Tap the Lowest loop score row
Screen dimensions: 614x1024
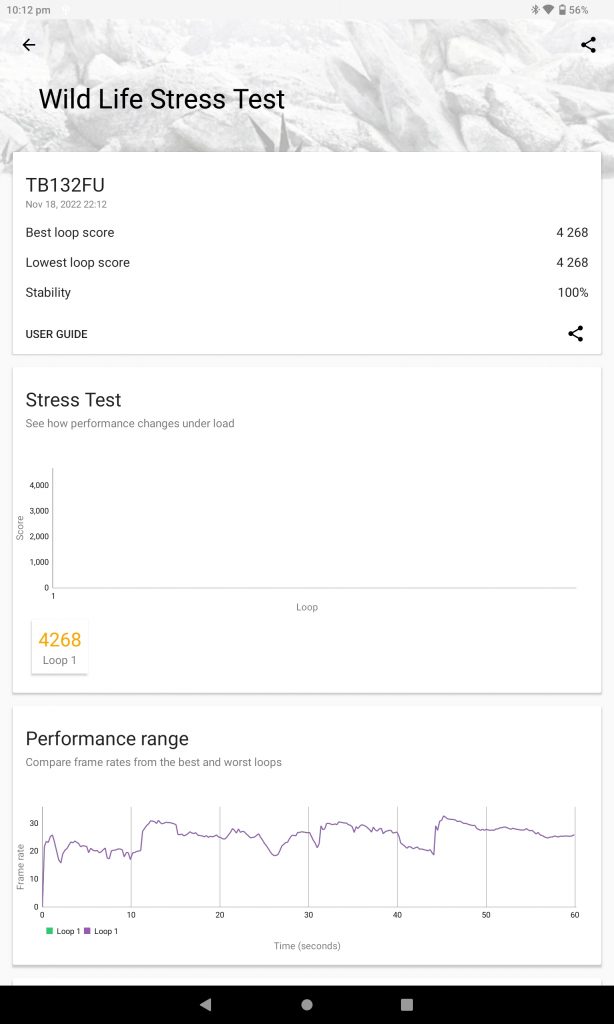306,263
